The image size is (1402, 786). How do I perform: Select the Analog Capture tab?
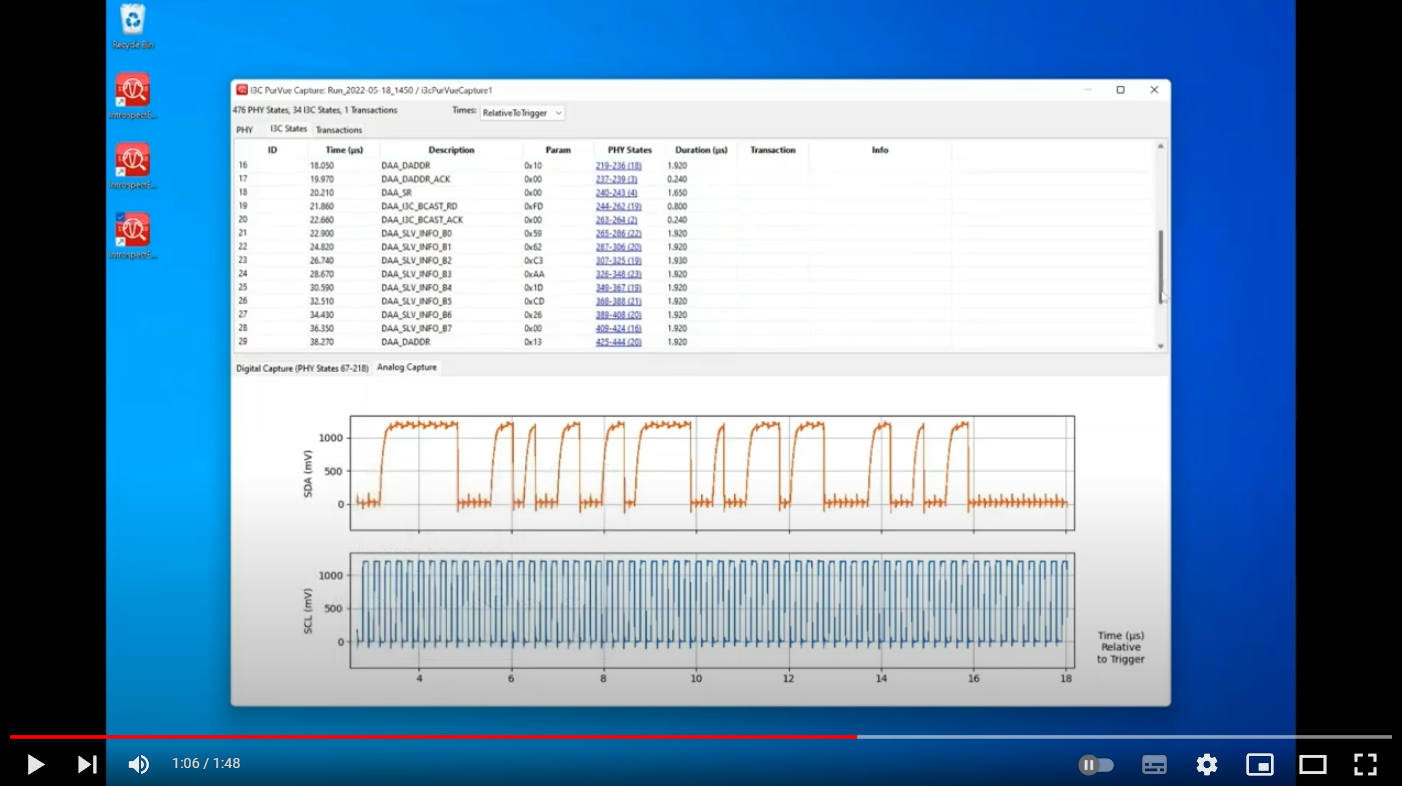407,368
